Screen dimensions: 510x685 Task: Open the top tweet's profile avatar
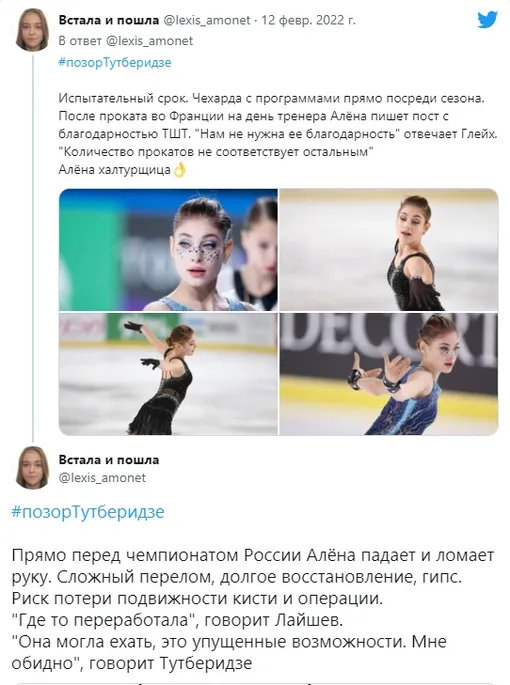pyautogui.click(x=33, y=30)
